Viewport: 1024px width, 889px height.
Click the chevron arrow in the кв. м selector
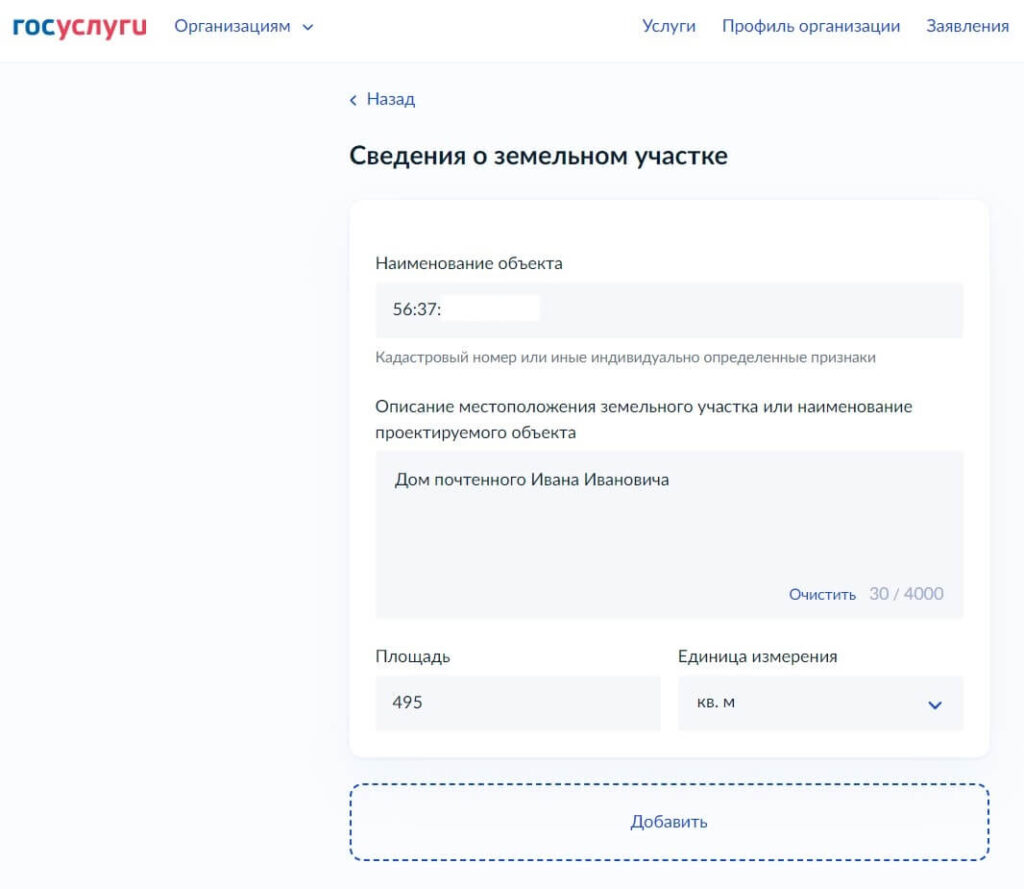(935, 705)
